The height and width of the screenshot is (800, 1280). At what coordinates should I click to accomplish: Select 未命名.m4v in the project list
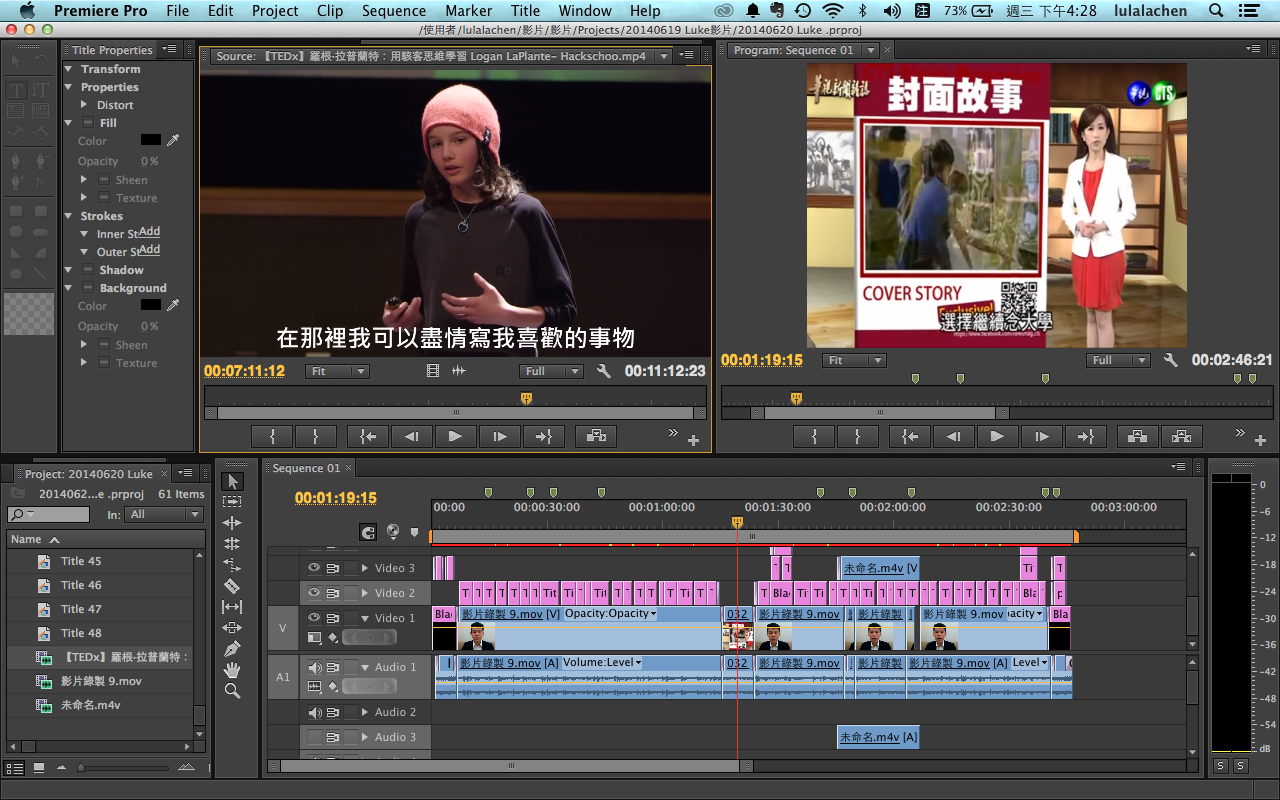tap(91, 705)
